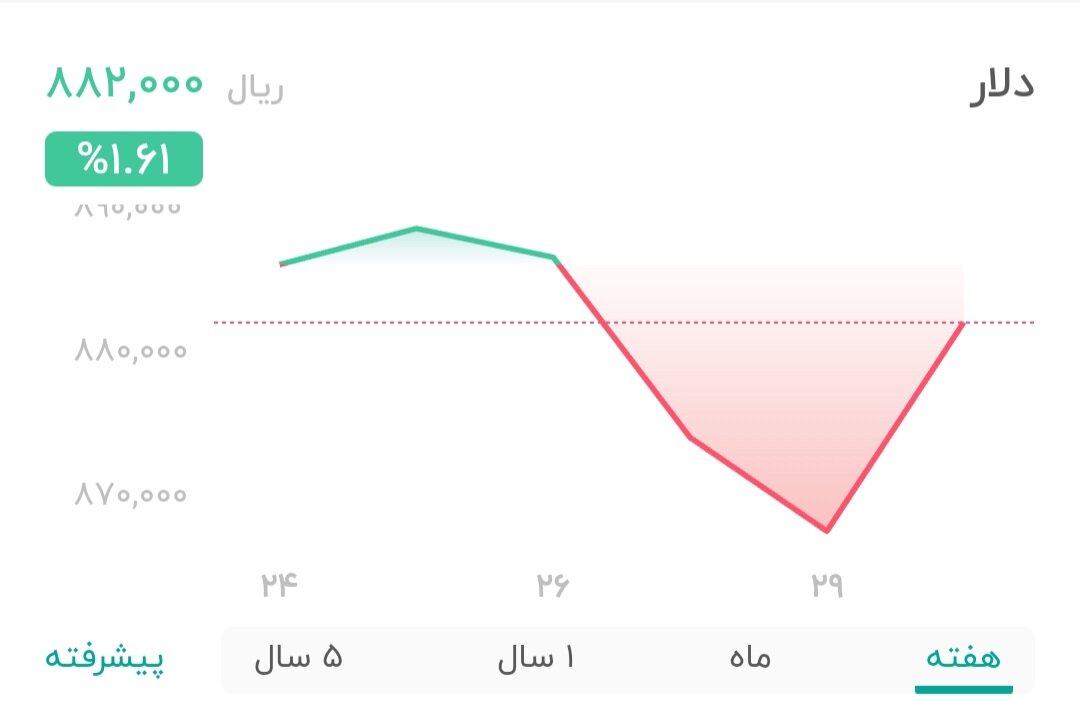Open the ۵ سال (five year) view
Viewport: 1080px width, 701px height.
(297, 658)
